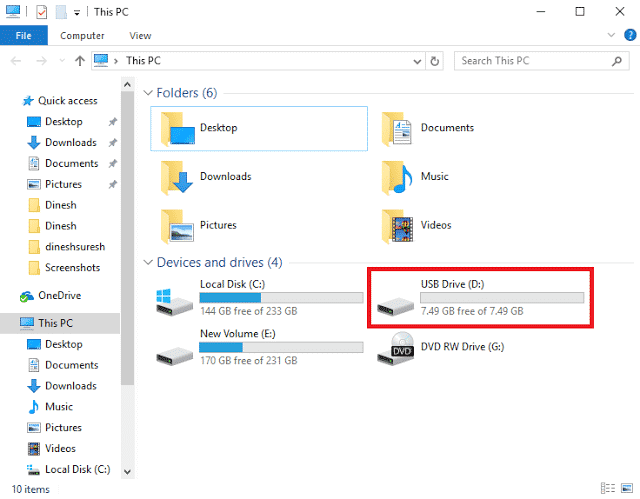Open the Music folder icon in Folders section
640x499 pixels.
click(x=397, y=177)
